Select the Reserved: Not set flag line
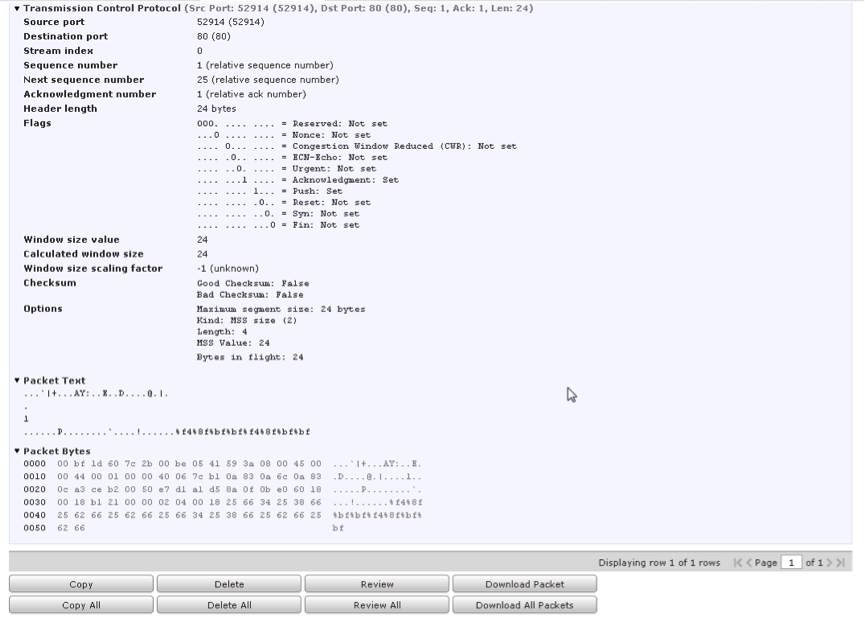This screenshot has width=865, height=636. 292,124
